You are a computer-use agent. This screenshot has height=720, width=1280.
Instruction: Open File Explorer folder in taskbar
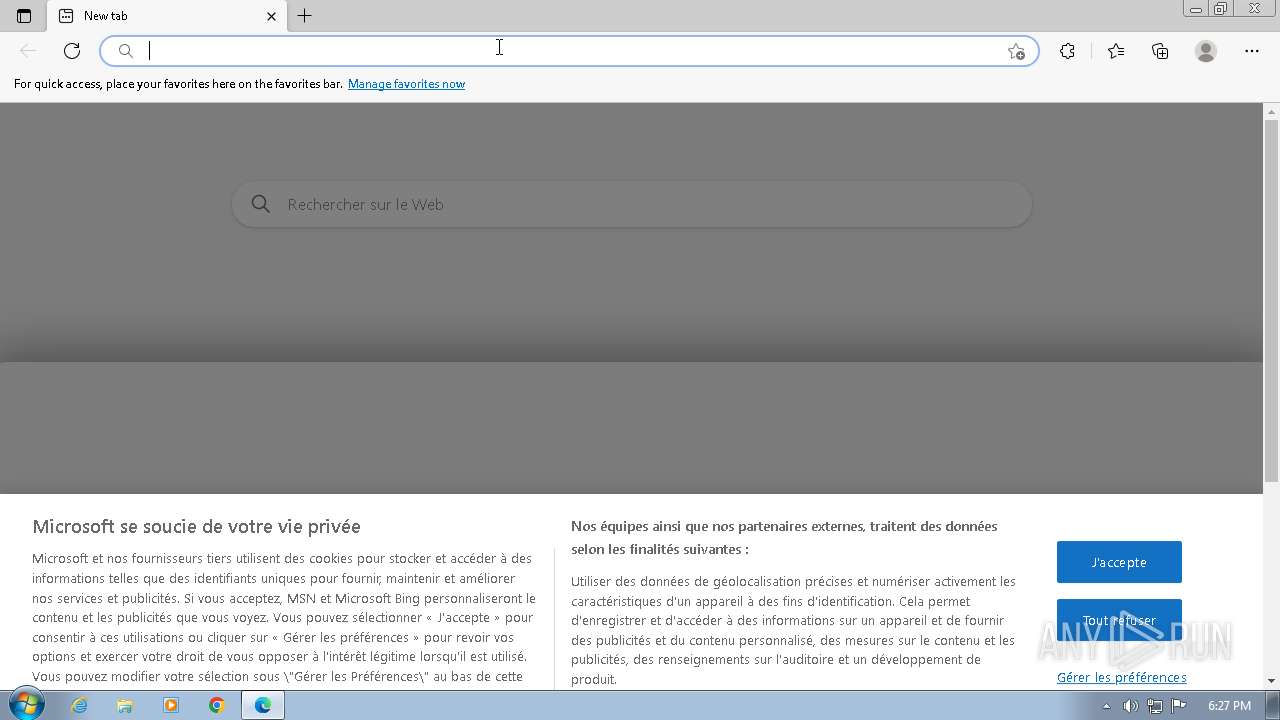pos(125,705)
